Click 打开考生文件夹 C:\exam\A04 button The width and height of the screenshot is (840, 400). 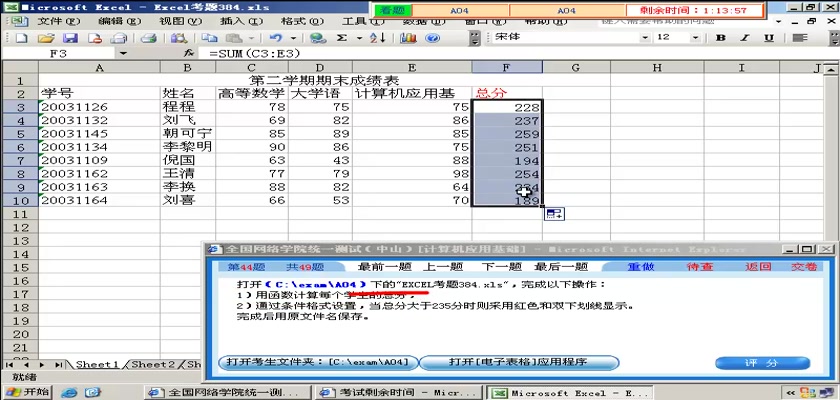click(318, 363)
